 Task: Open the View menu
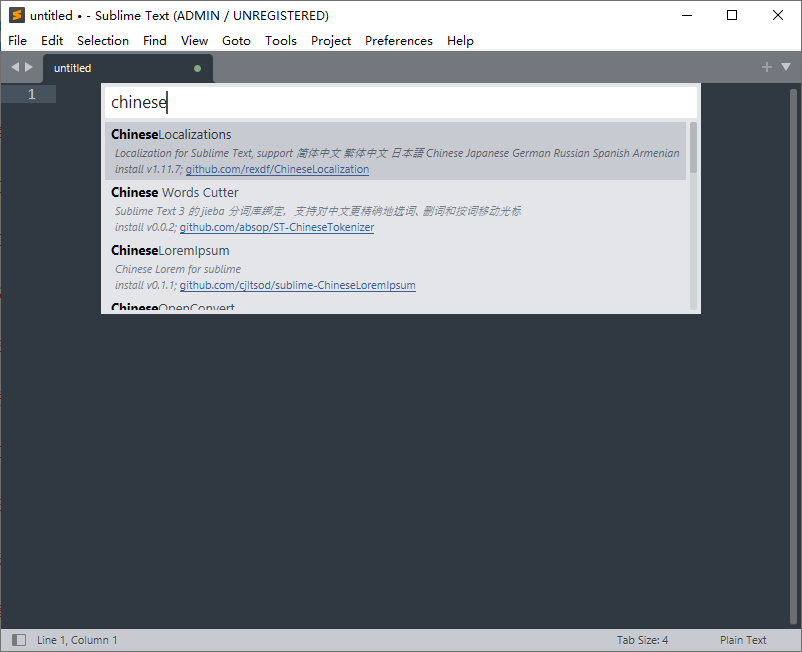pos(194,40)
